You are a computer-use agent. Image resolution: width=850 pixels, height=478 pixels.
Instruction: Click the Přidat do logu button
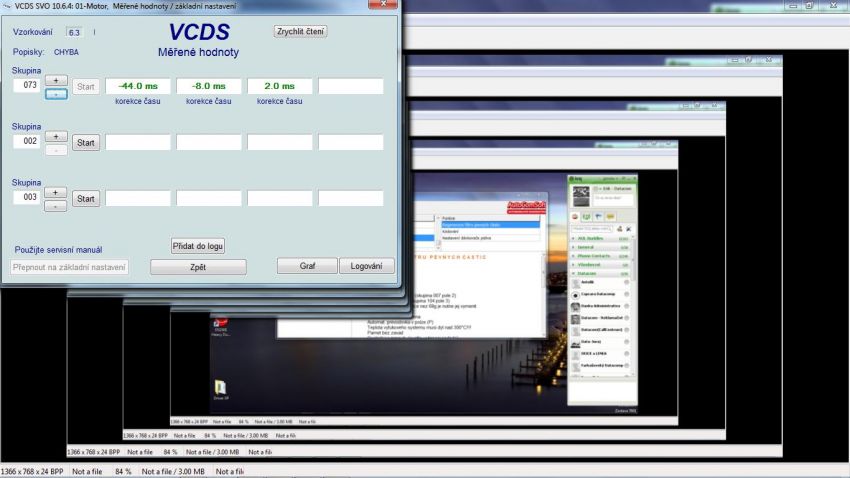point(198,246)
